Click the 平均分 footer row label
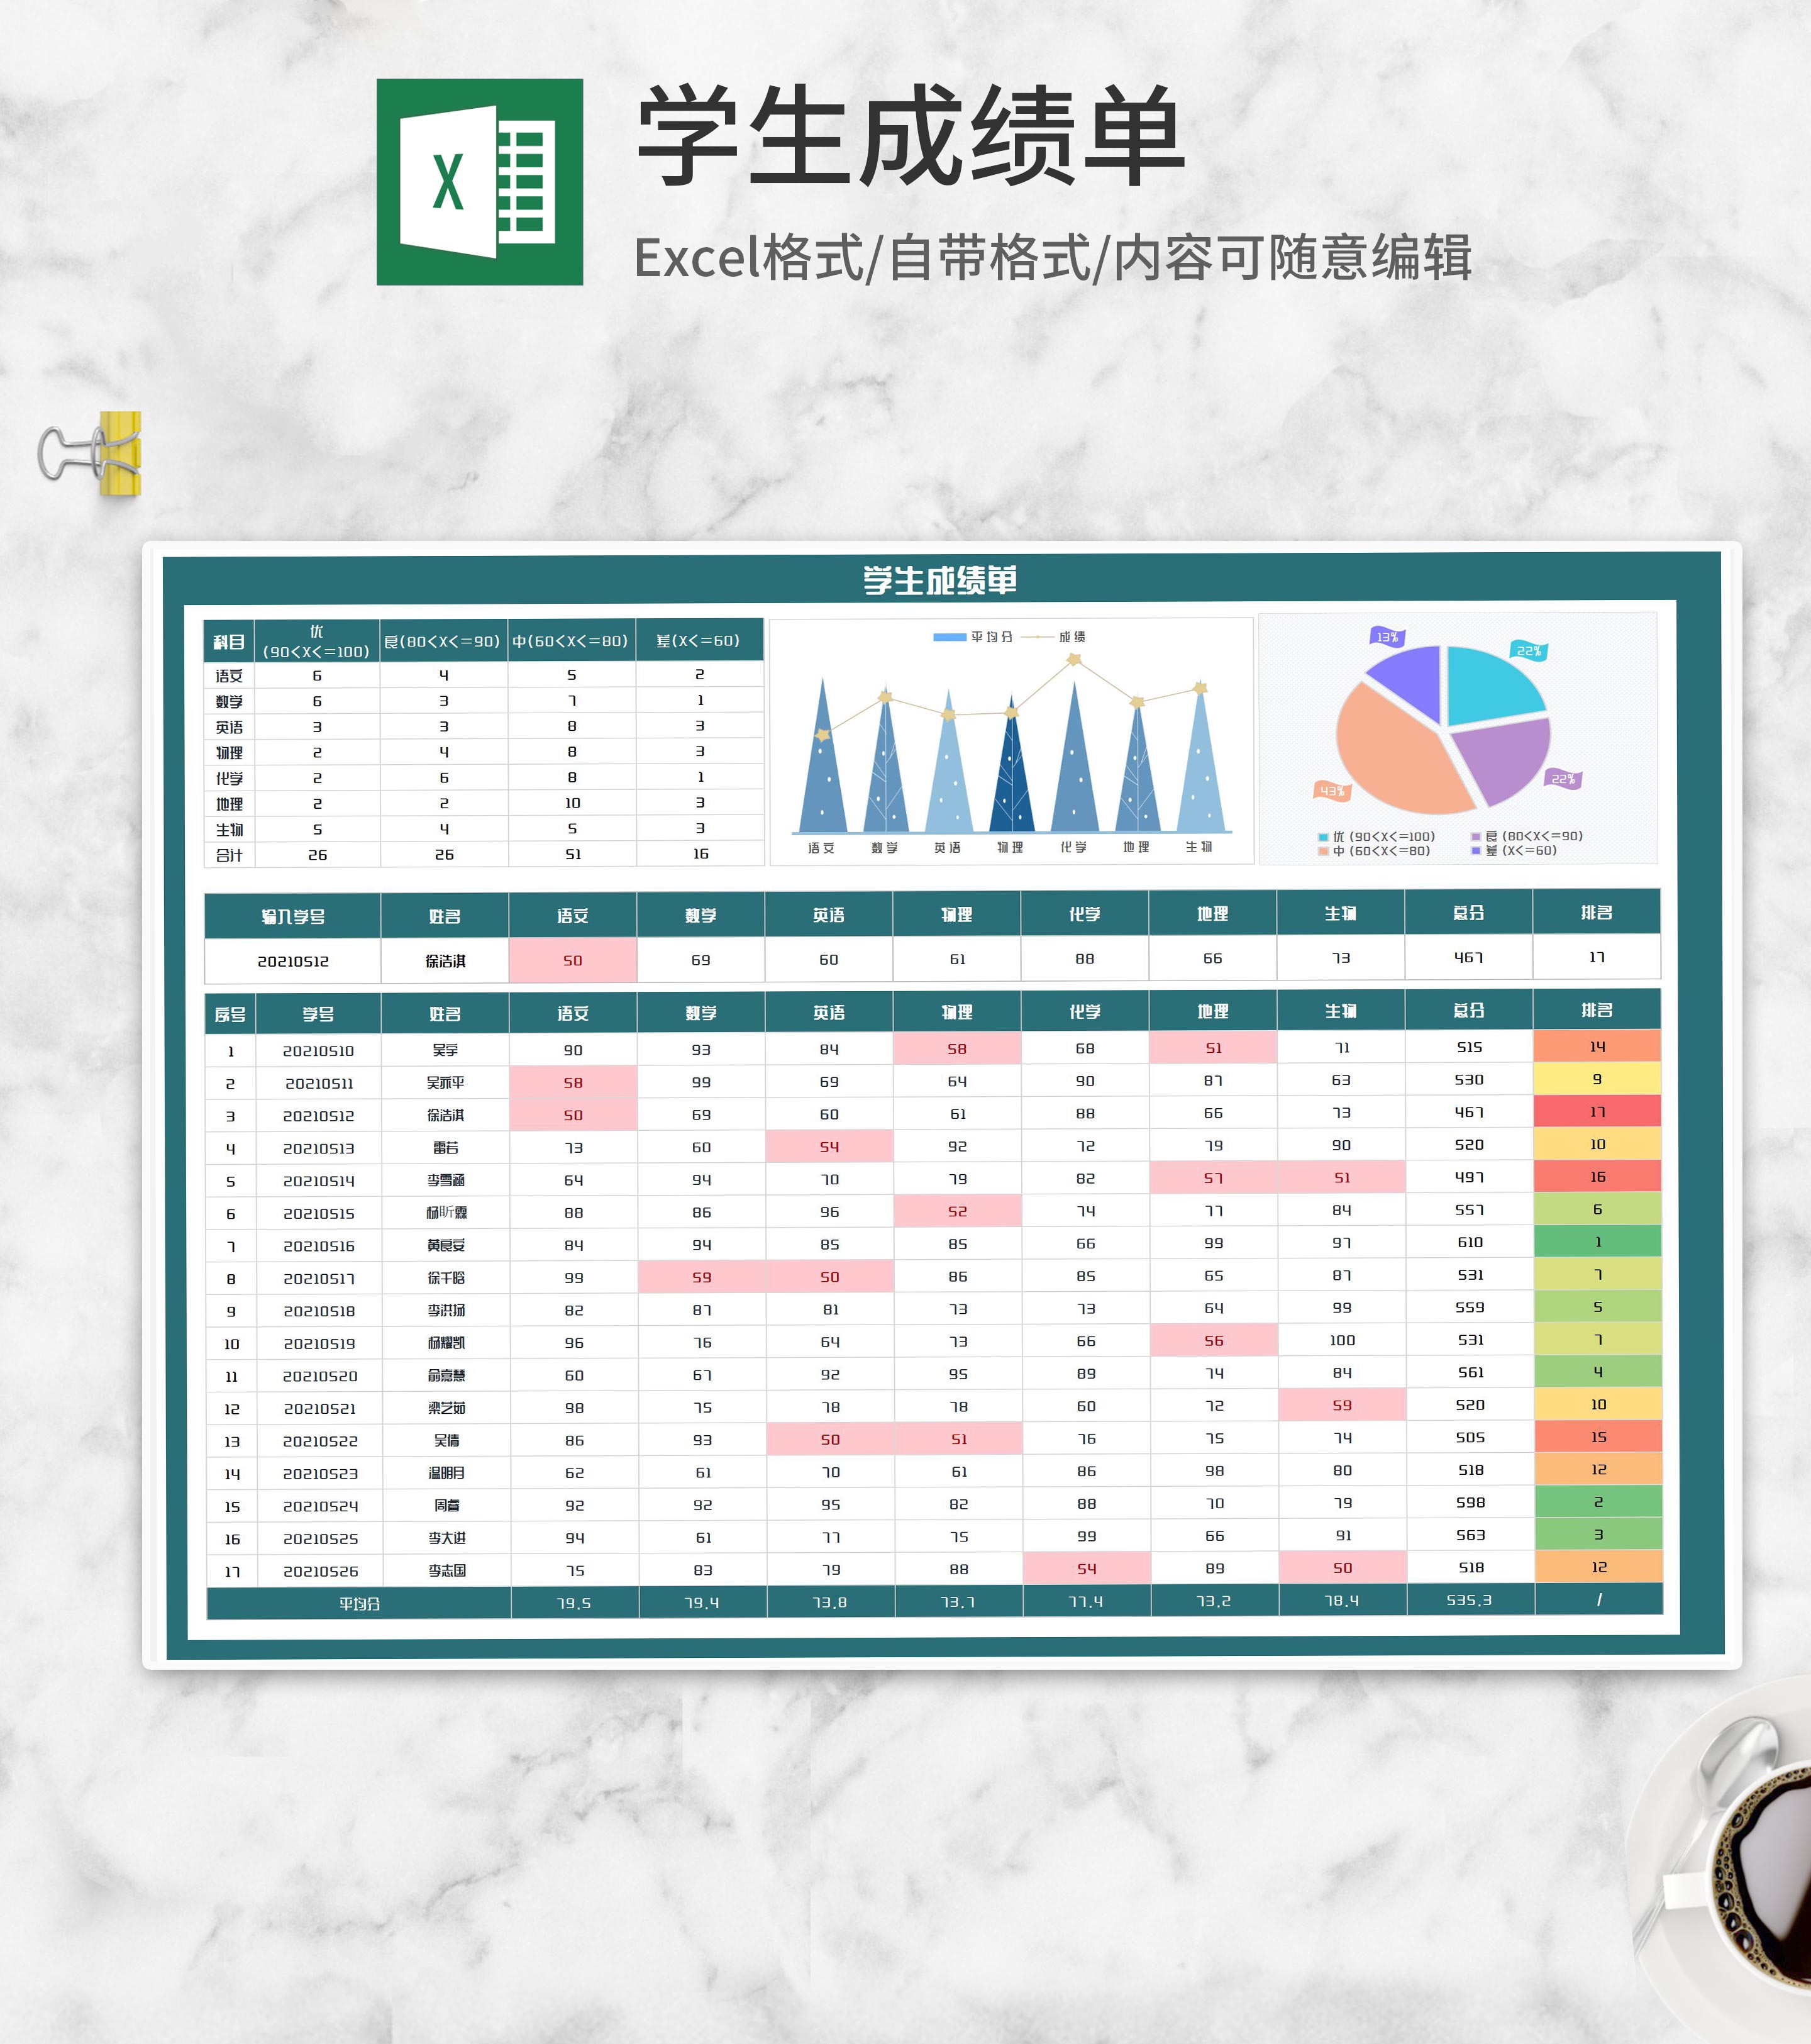Image resolution: width=1811 pixels, height=2044 pixels. pyautogui.click(x=359, y=1603)
